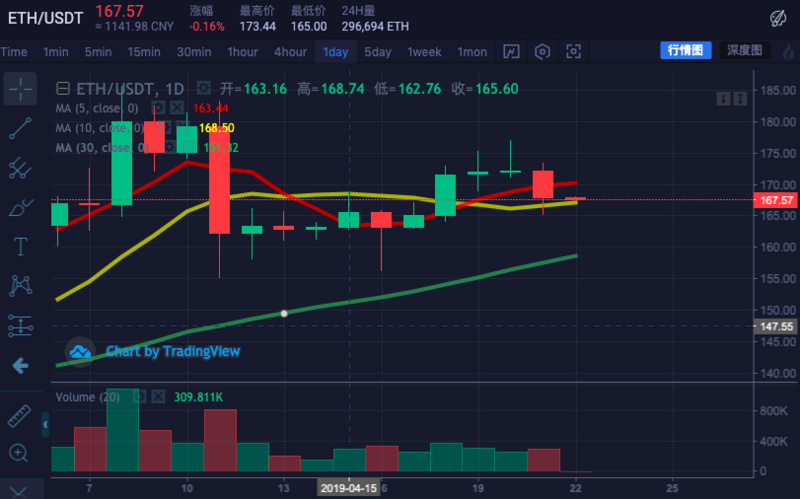Collapse the ETH/USDT legend
This screenshot has width=800, height=499.
pyautogui.click(x=63, y=89)
